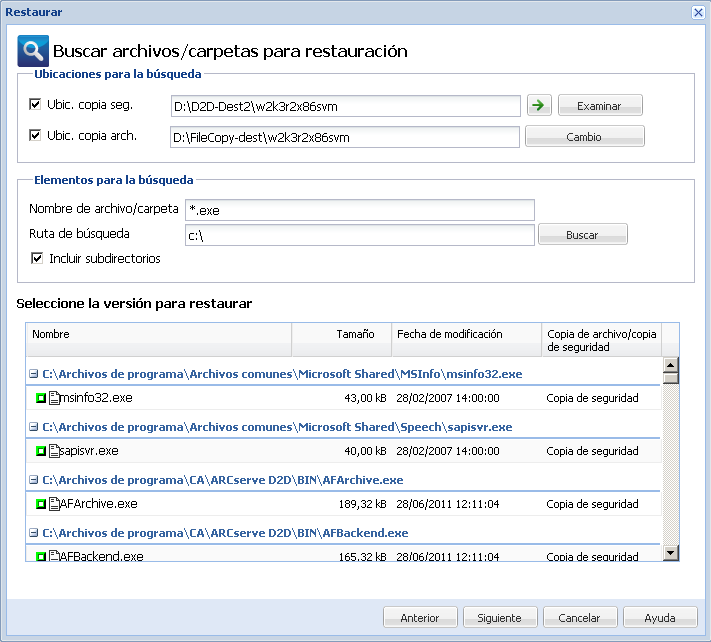
Task: Click the magnifier search icon in header
Action: (x=33, y=51)
